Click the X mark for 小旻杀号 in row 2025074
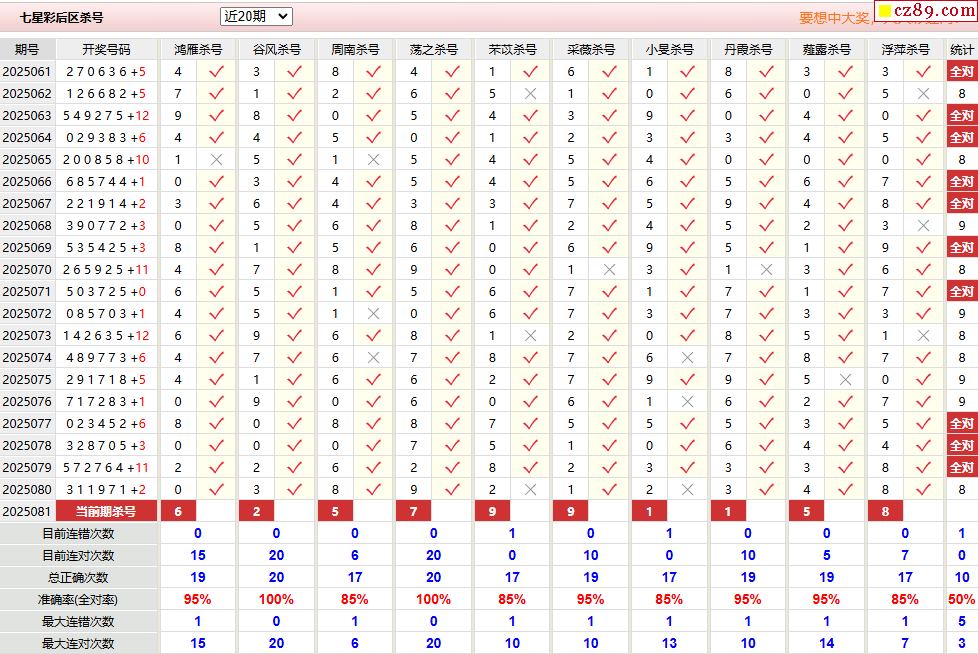 688,357
